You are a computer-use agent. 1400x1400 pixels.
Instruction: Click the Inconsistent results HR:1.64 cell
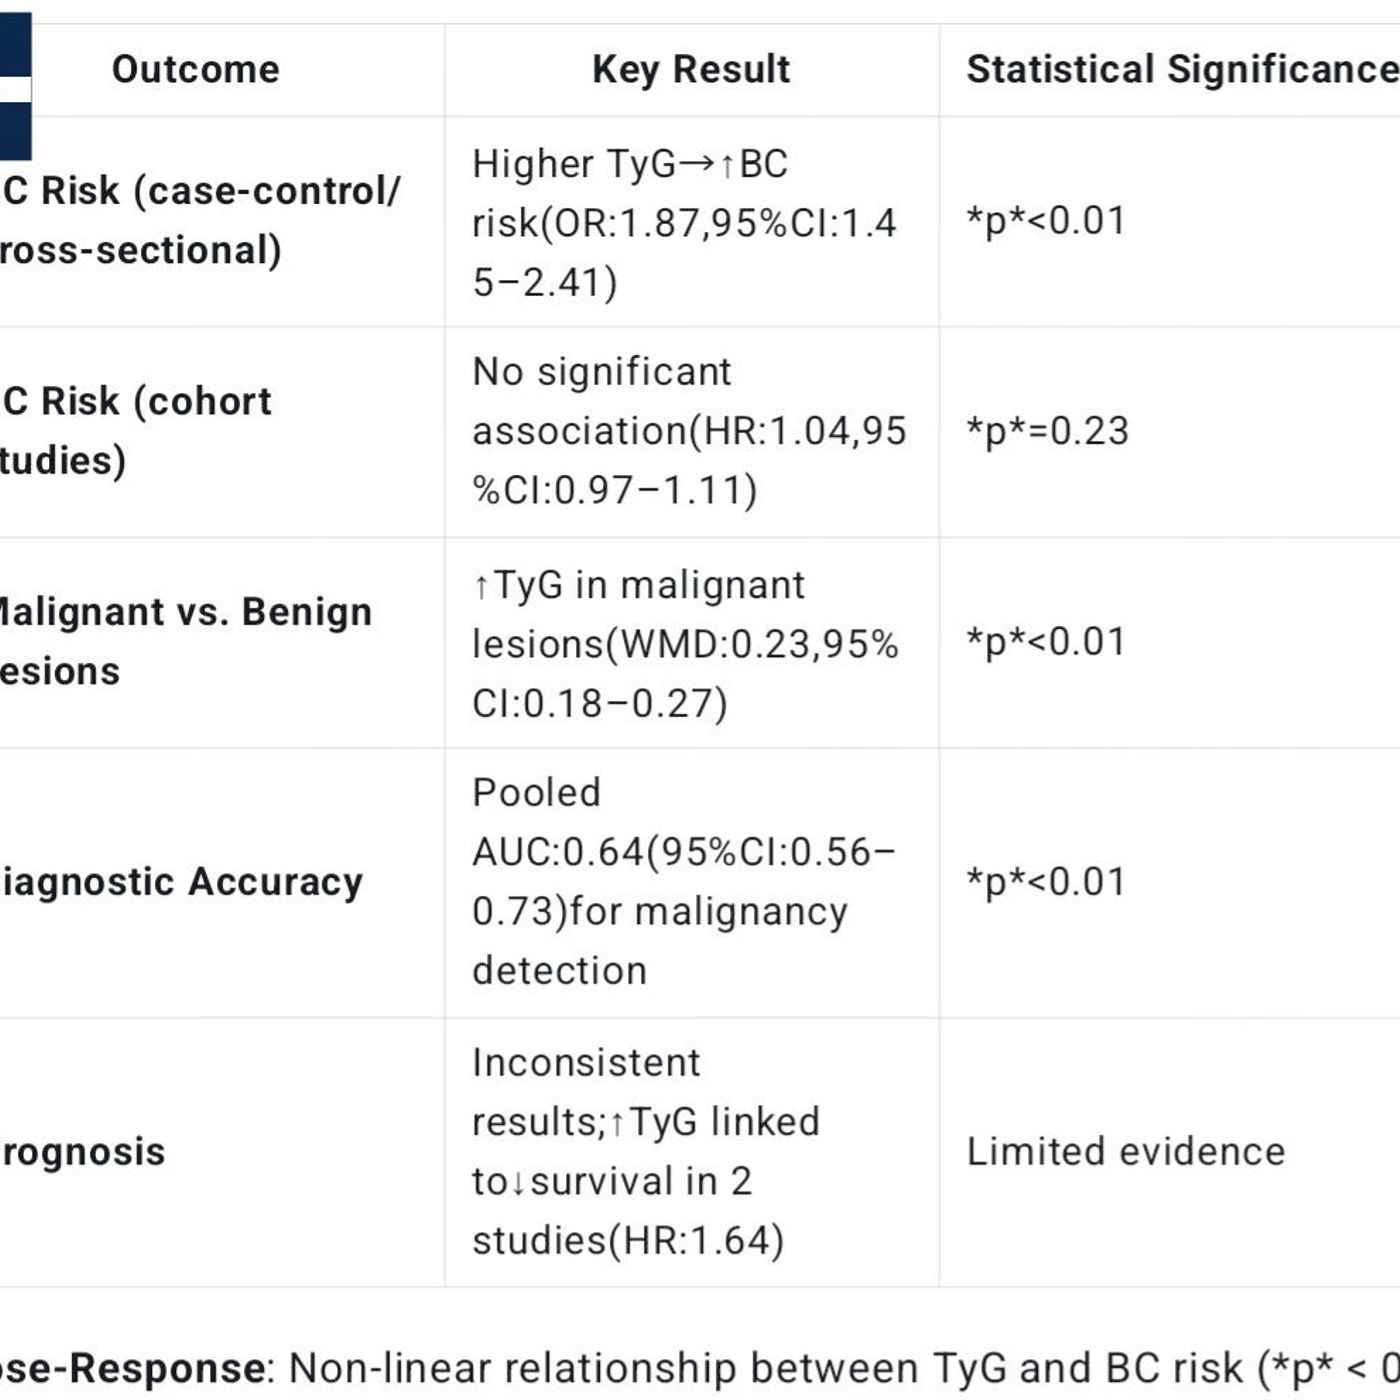(x=646, y=1152)
